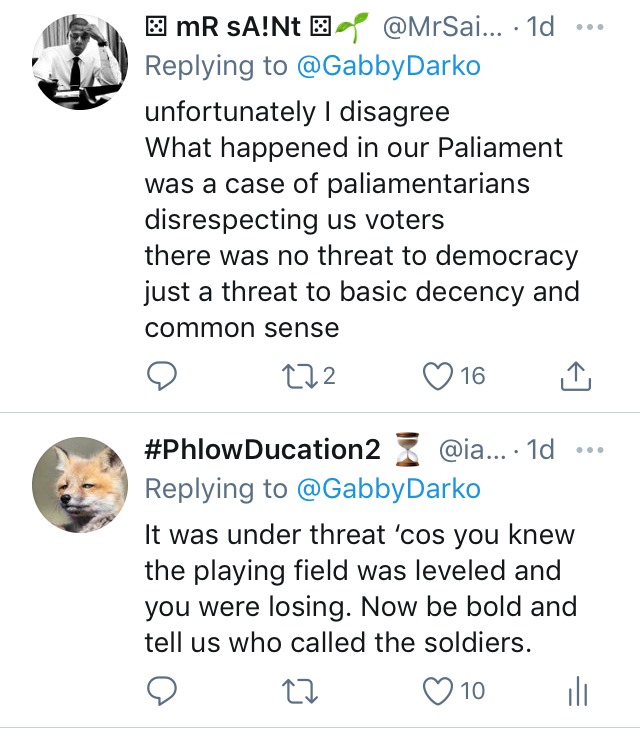The width and height of the screenshot is (640, 742).
Task: Open more options for #PhlowDucation2's tweet
Action: 590,450
